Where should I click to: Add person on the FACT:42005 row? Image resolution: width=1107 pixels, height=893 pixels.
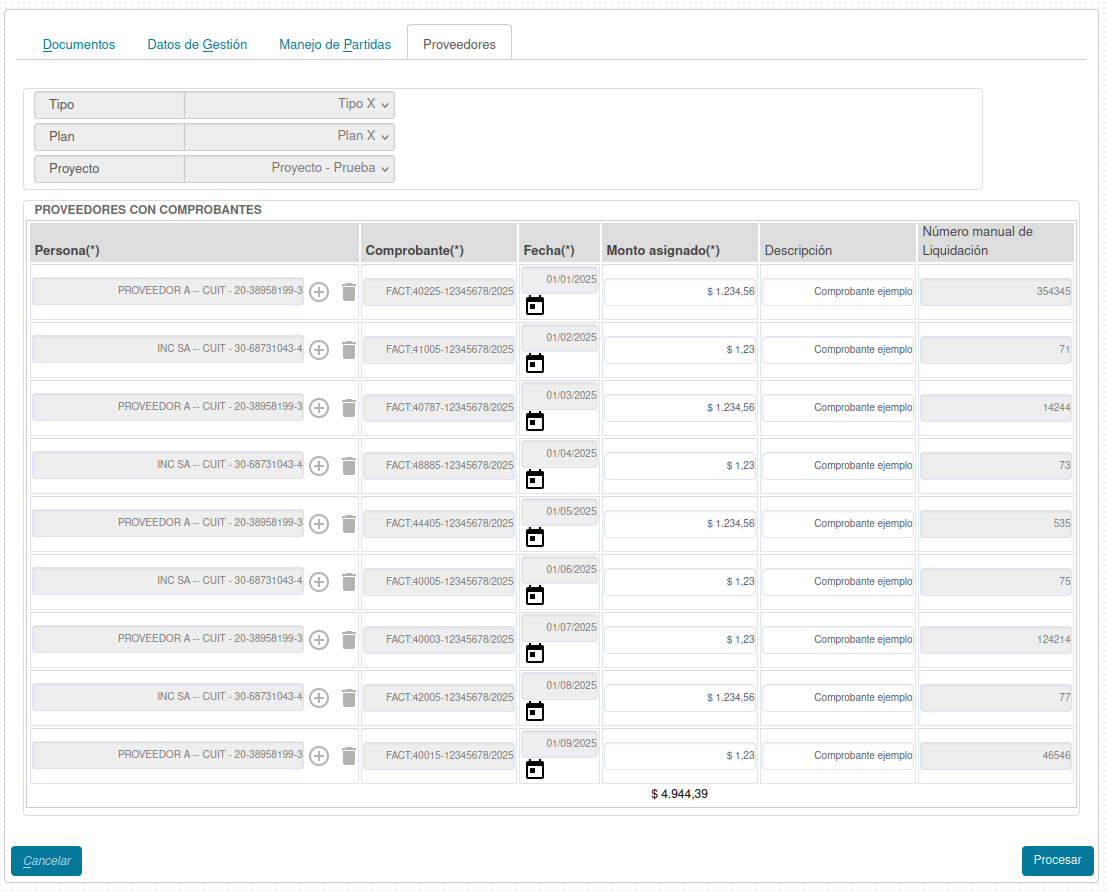pyautogui.click(x=319, y=698)
